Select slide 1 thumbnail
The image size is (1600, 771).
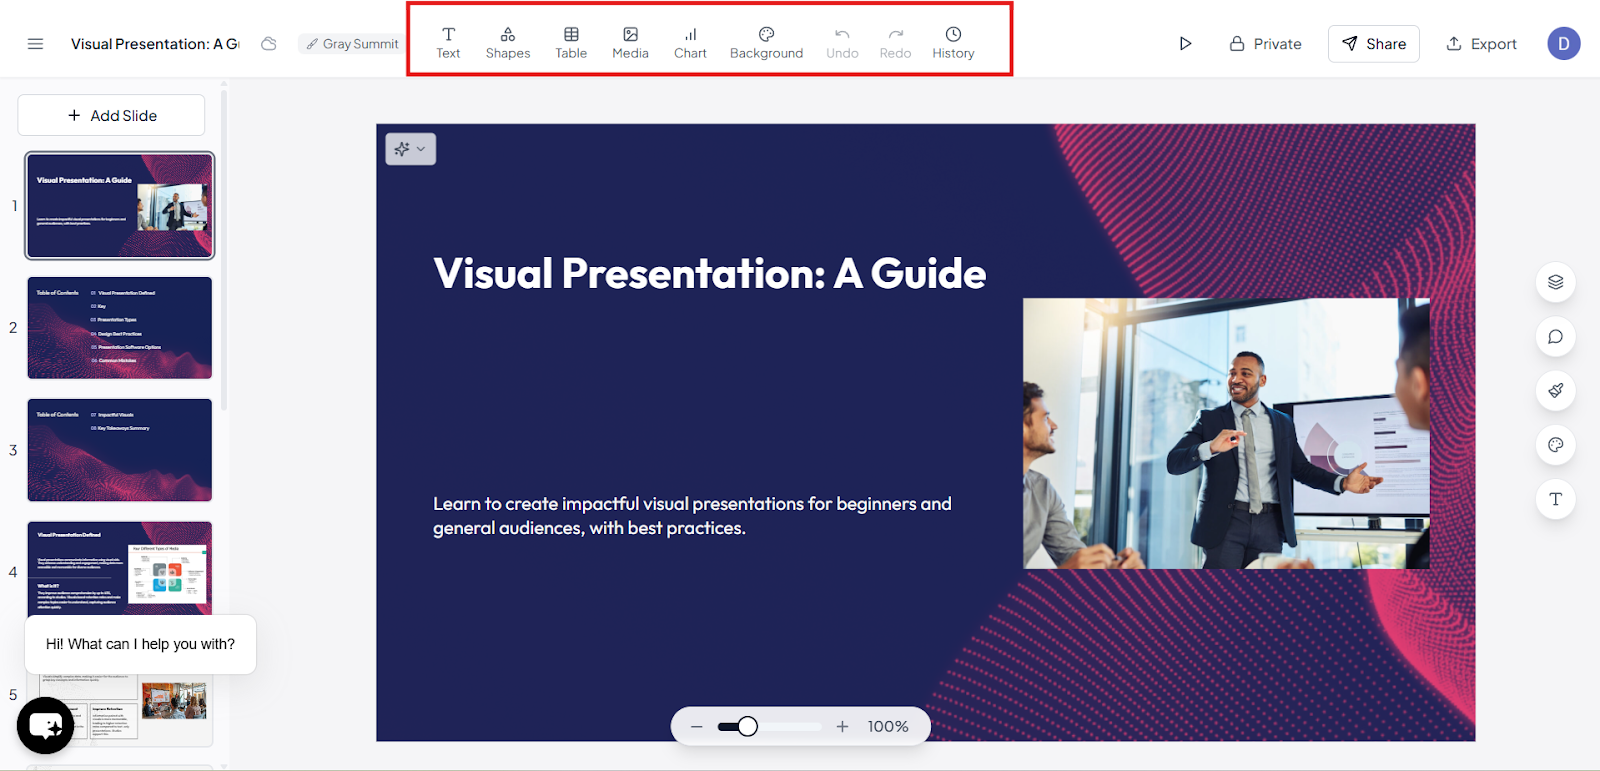(120, 205)
